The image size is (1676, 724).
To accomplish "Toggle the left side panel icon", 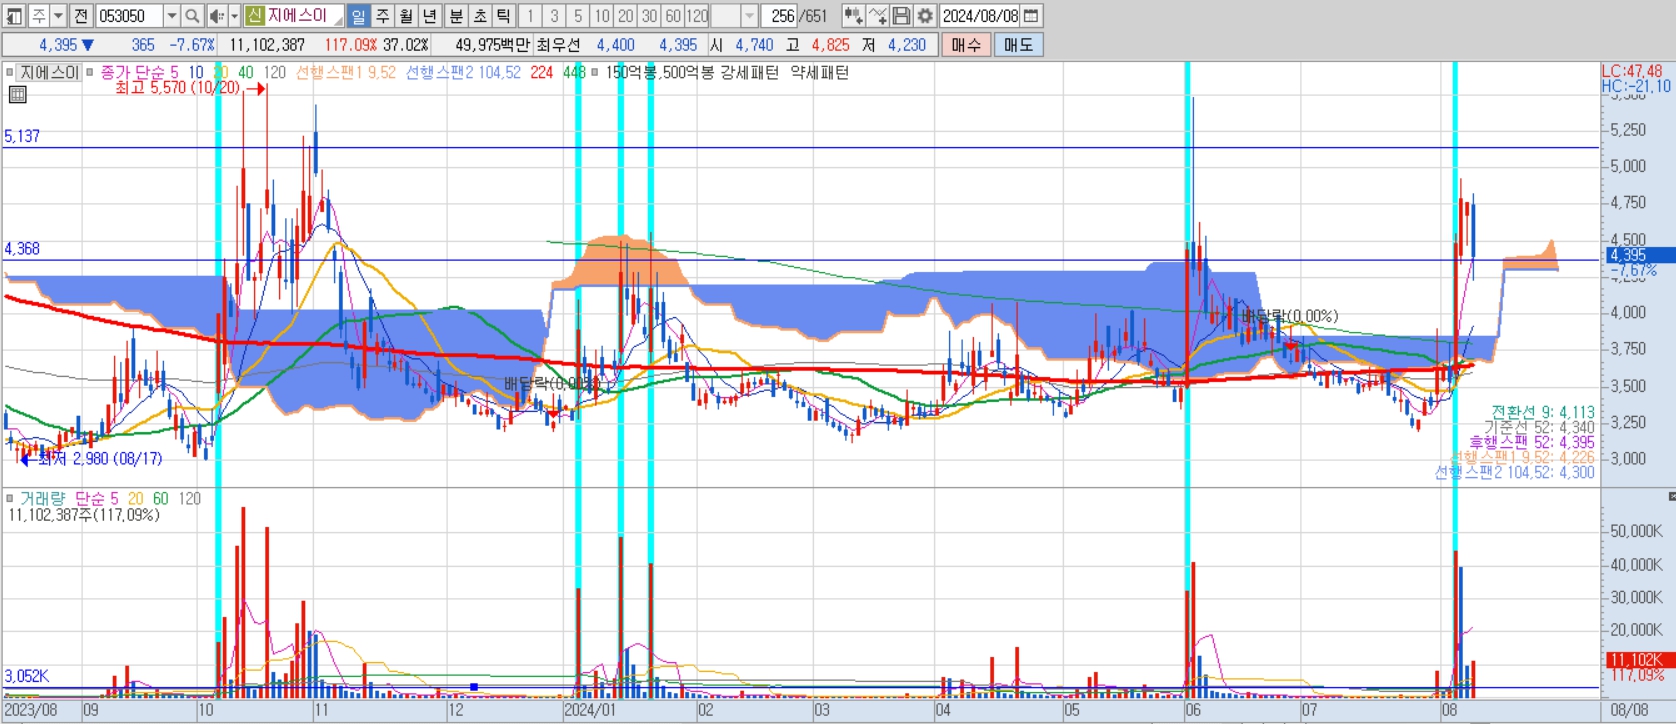I will pos(15,16).
